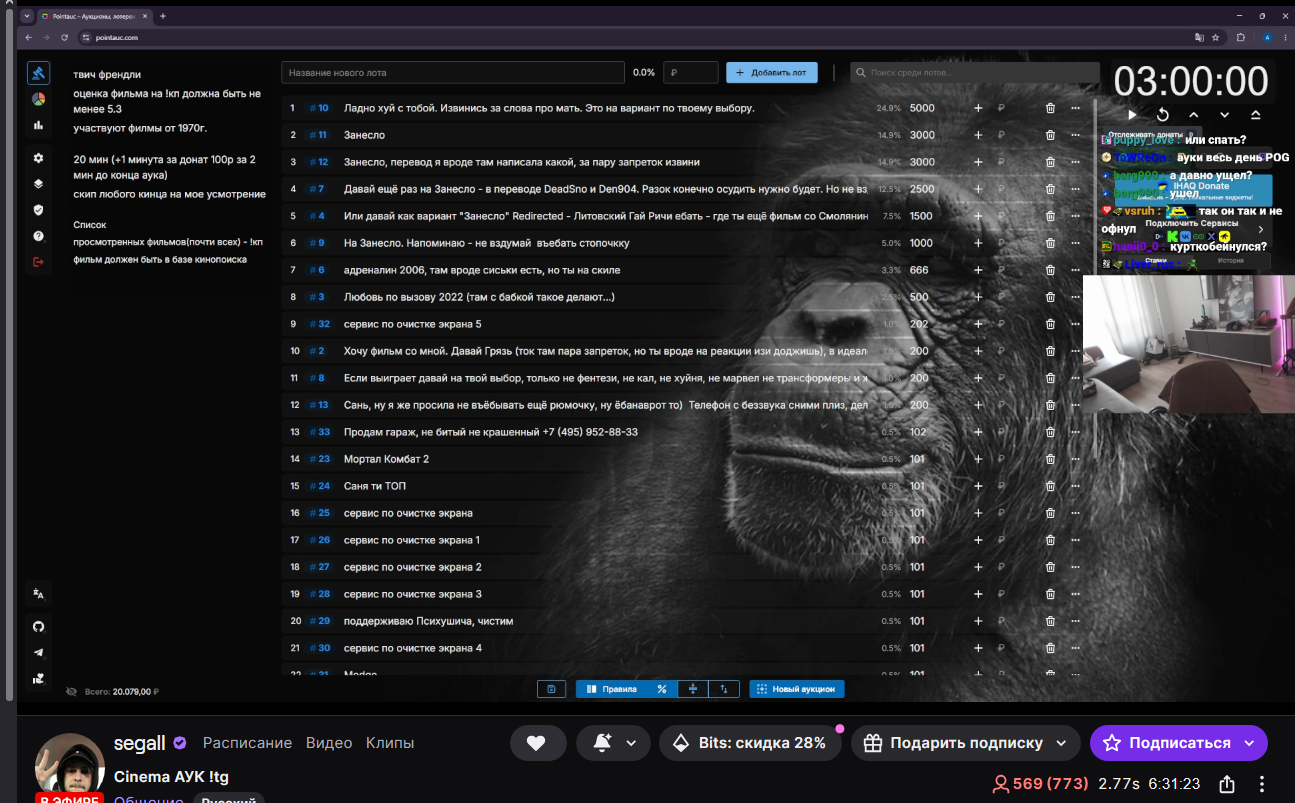Delete the 5000 lot

[1050, 108]
